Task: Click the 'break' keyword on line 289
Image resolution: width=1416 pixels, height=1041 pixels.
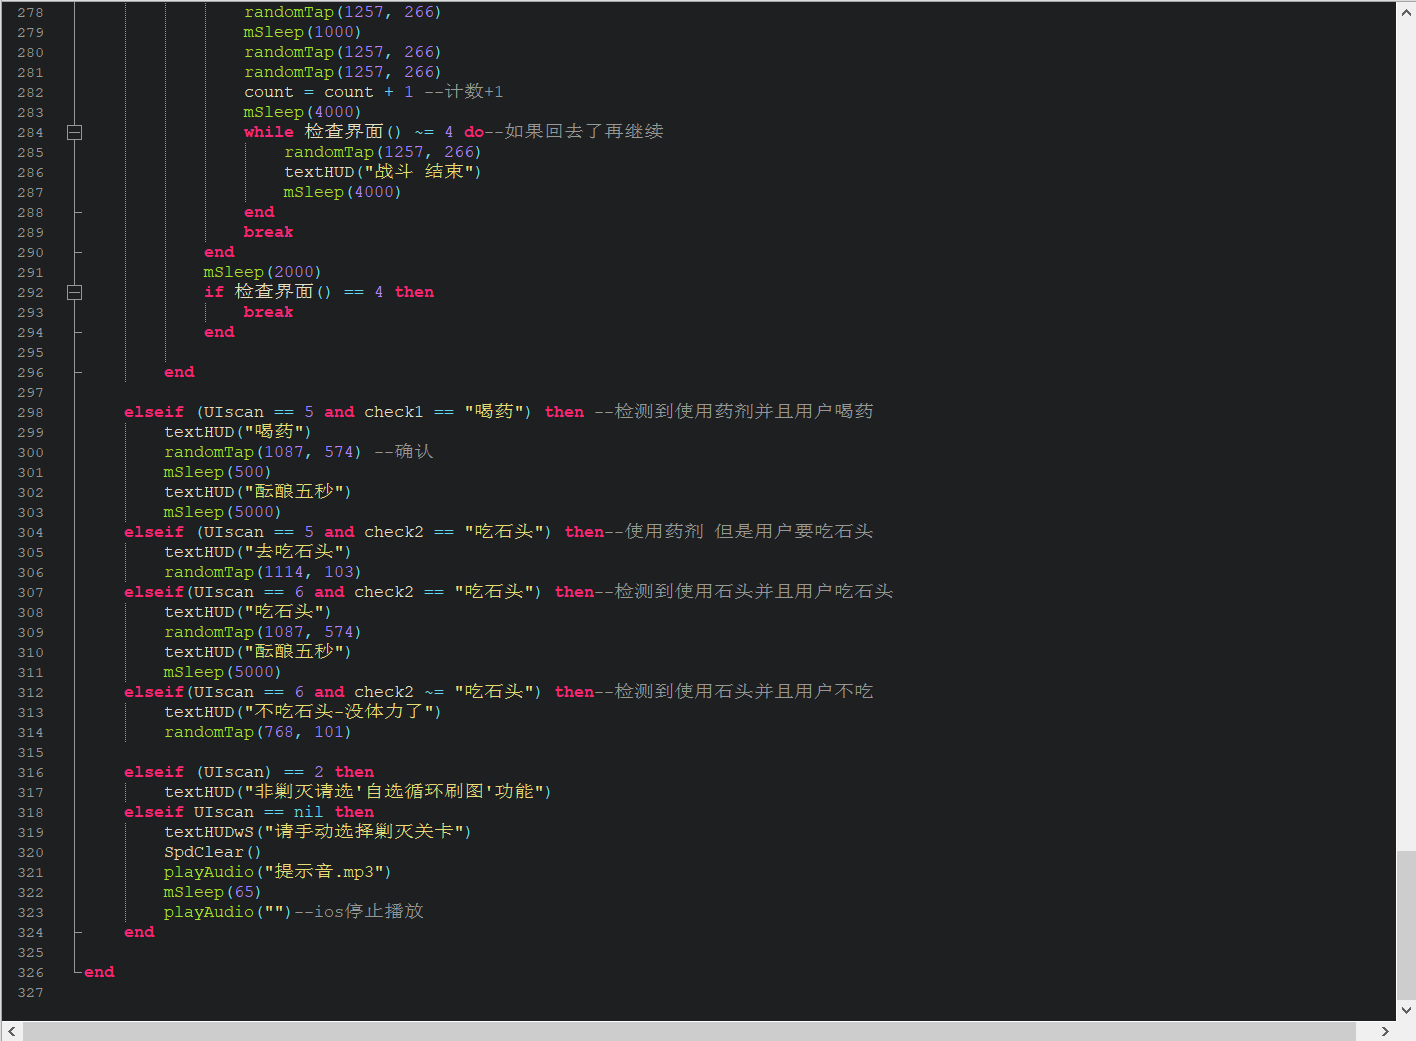Action: [268, 232]
